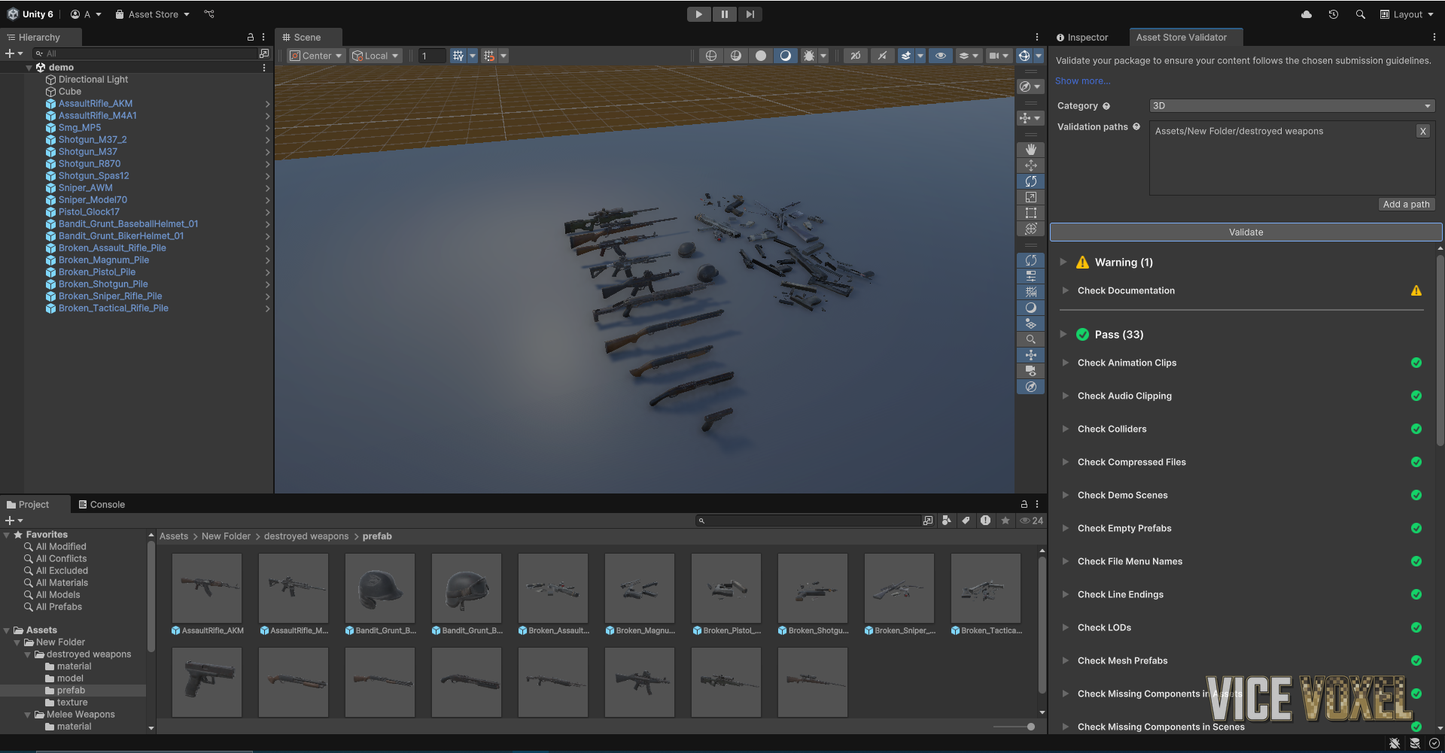Click the Show more link
The height and width of the screenshot is (753, 1445).
point(1082,81)
